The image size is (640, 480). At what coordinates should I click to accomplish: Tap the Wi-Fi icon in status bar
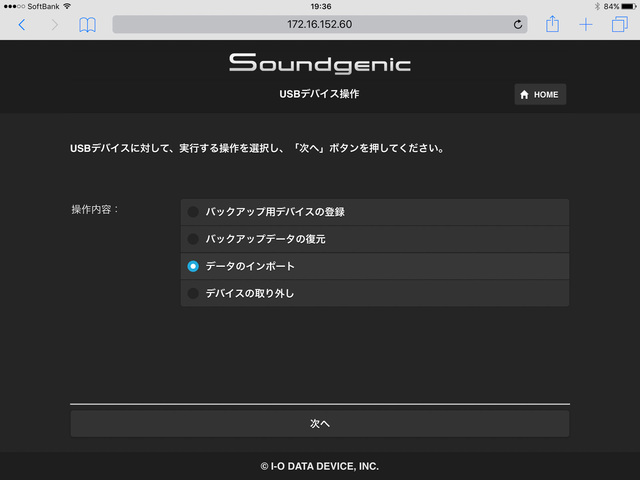point(67,6)
